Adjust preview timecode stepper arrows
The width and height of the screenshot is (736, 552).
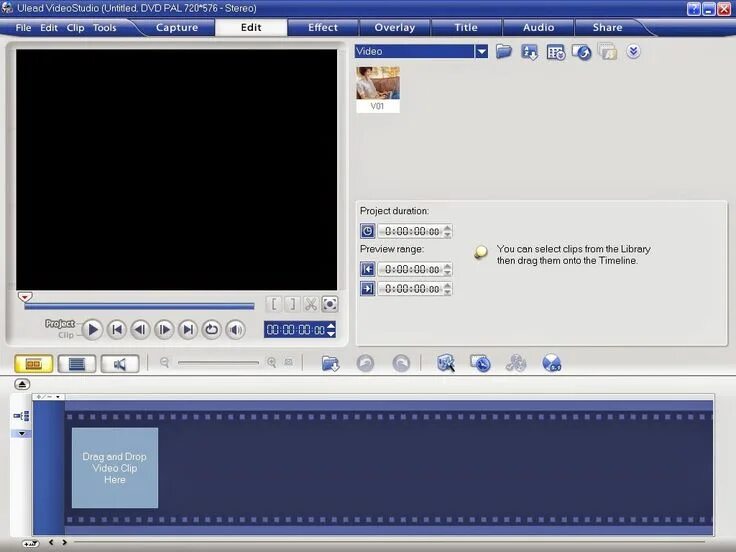tap(331, 330)
